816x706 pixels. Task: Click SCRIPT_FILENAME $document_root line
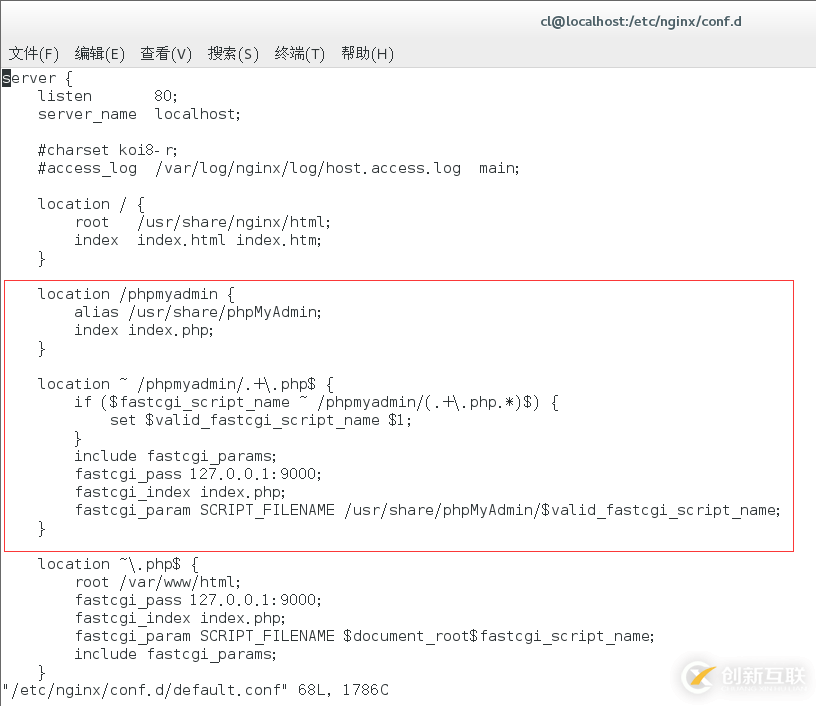[365, 636]
